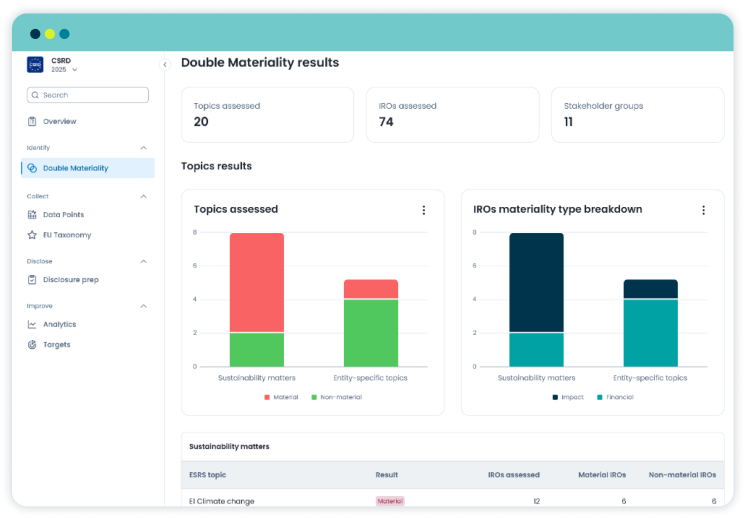Click the dark window control dot
The image size is (746, 518).
35,34
